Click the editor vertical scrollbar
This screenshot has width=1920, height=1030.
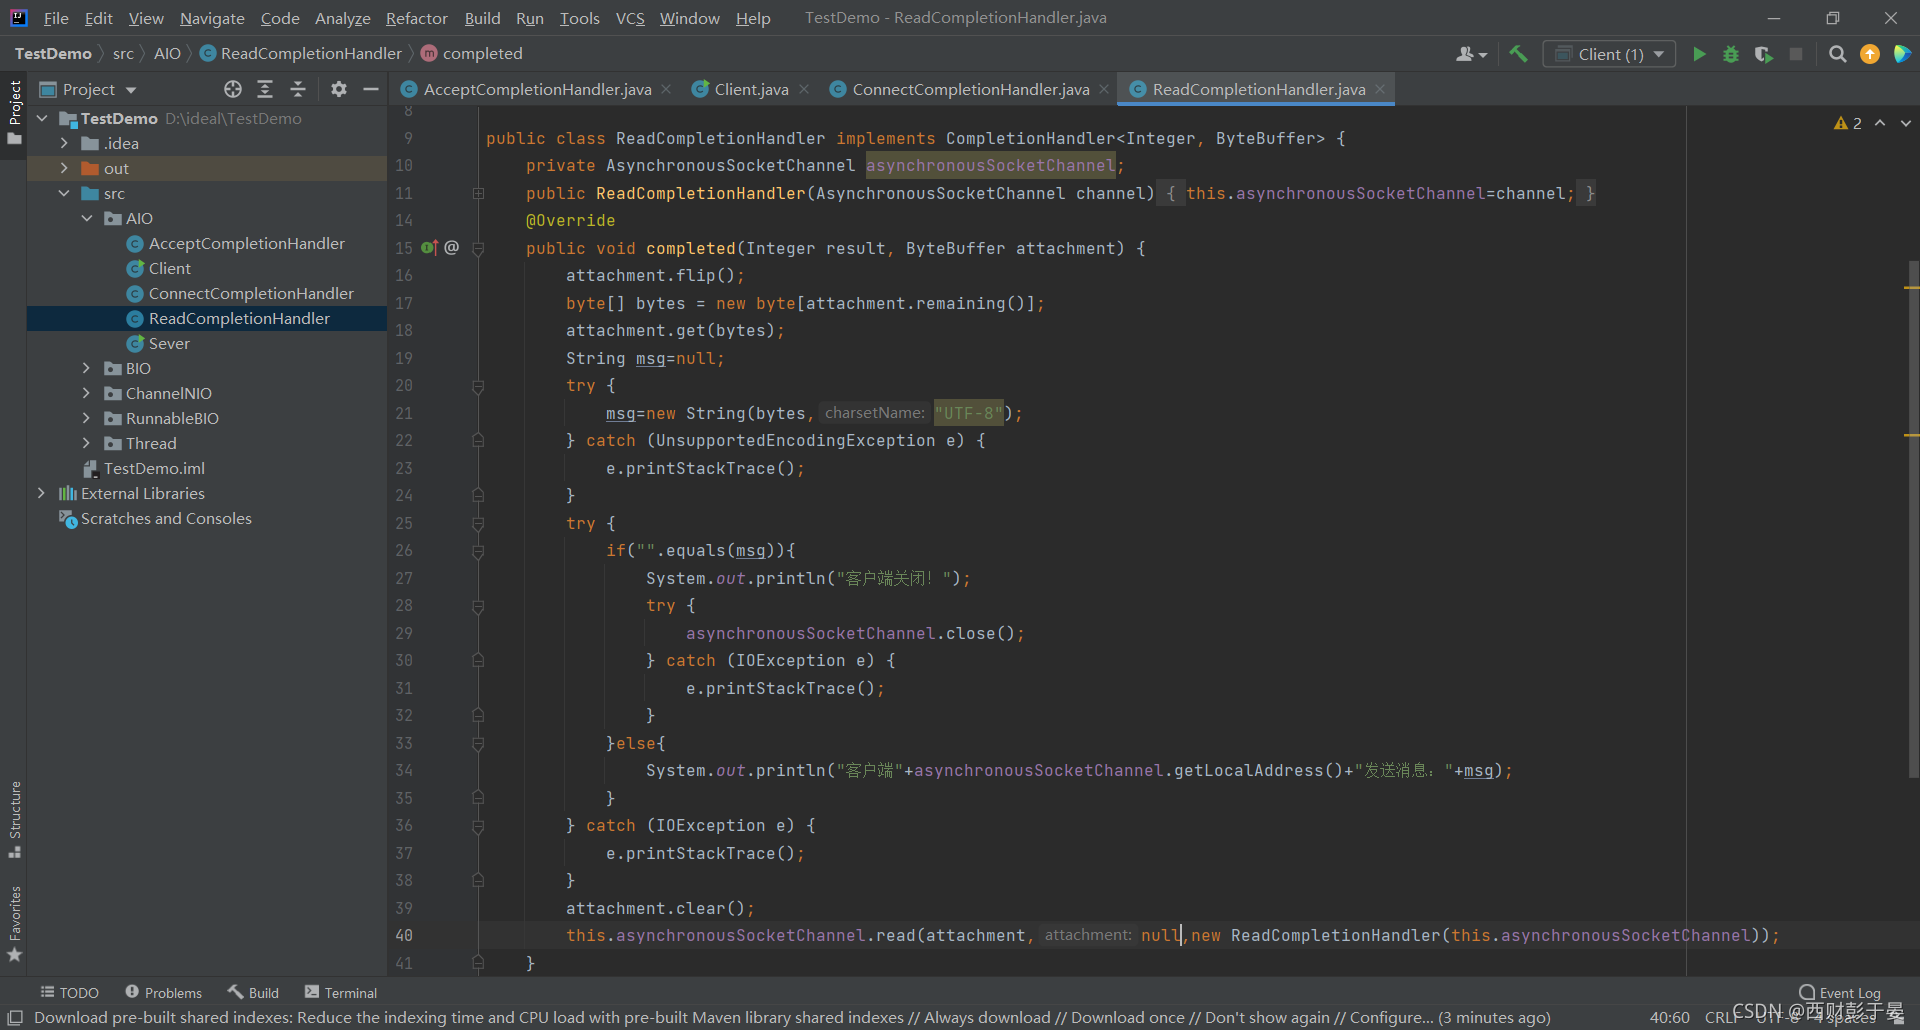click(x=1913, y=518)
